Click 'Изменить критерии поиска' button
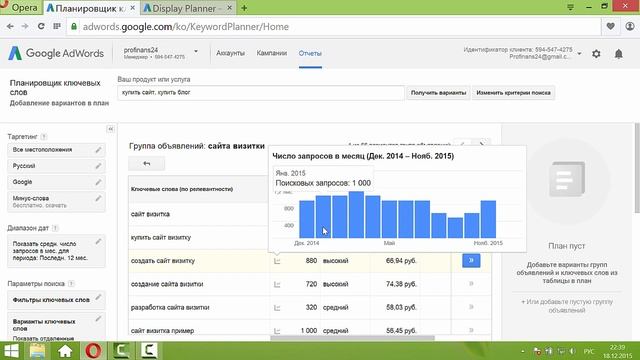The image size is (640, 360). click(x=513, y=93)
